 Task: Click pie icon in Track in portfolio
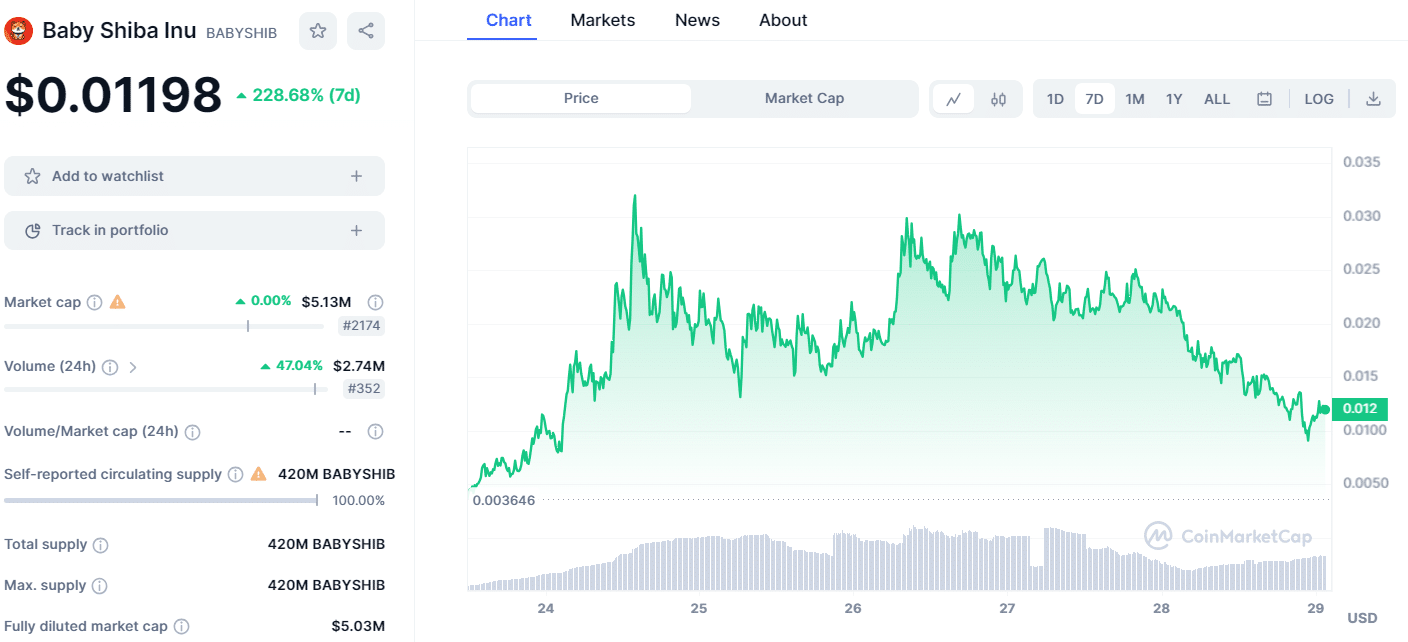(32, 230)
